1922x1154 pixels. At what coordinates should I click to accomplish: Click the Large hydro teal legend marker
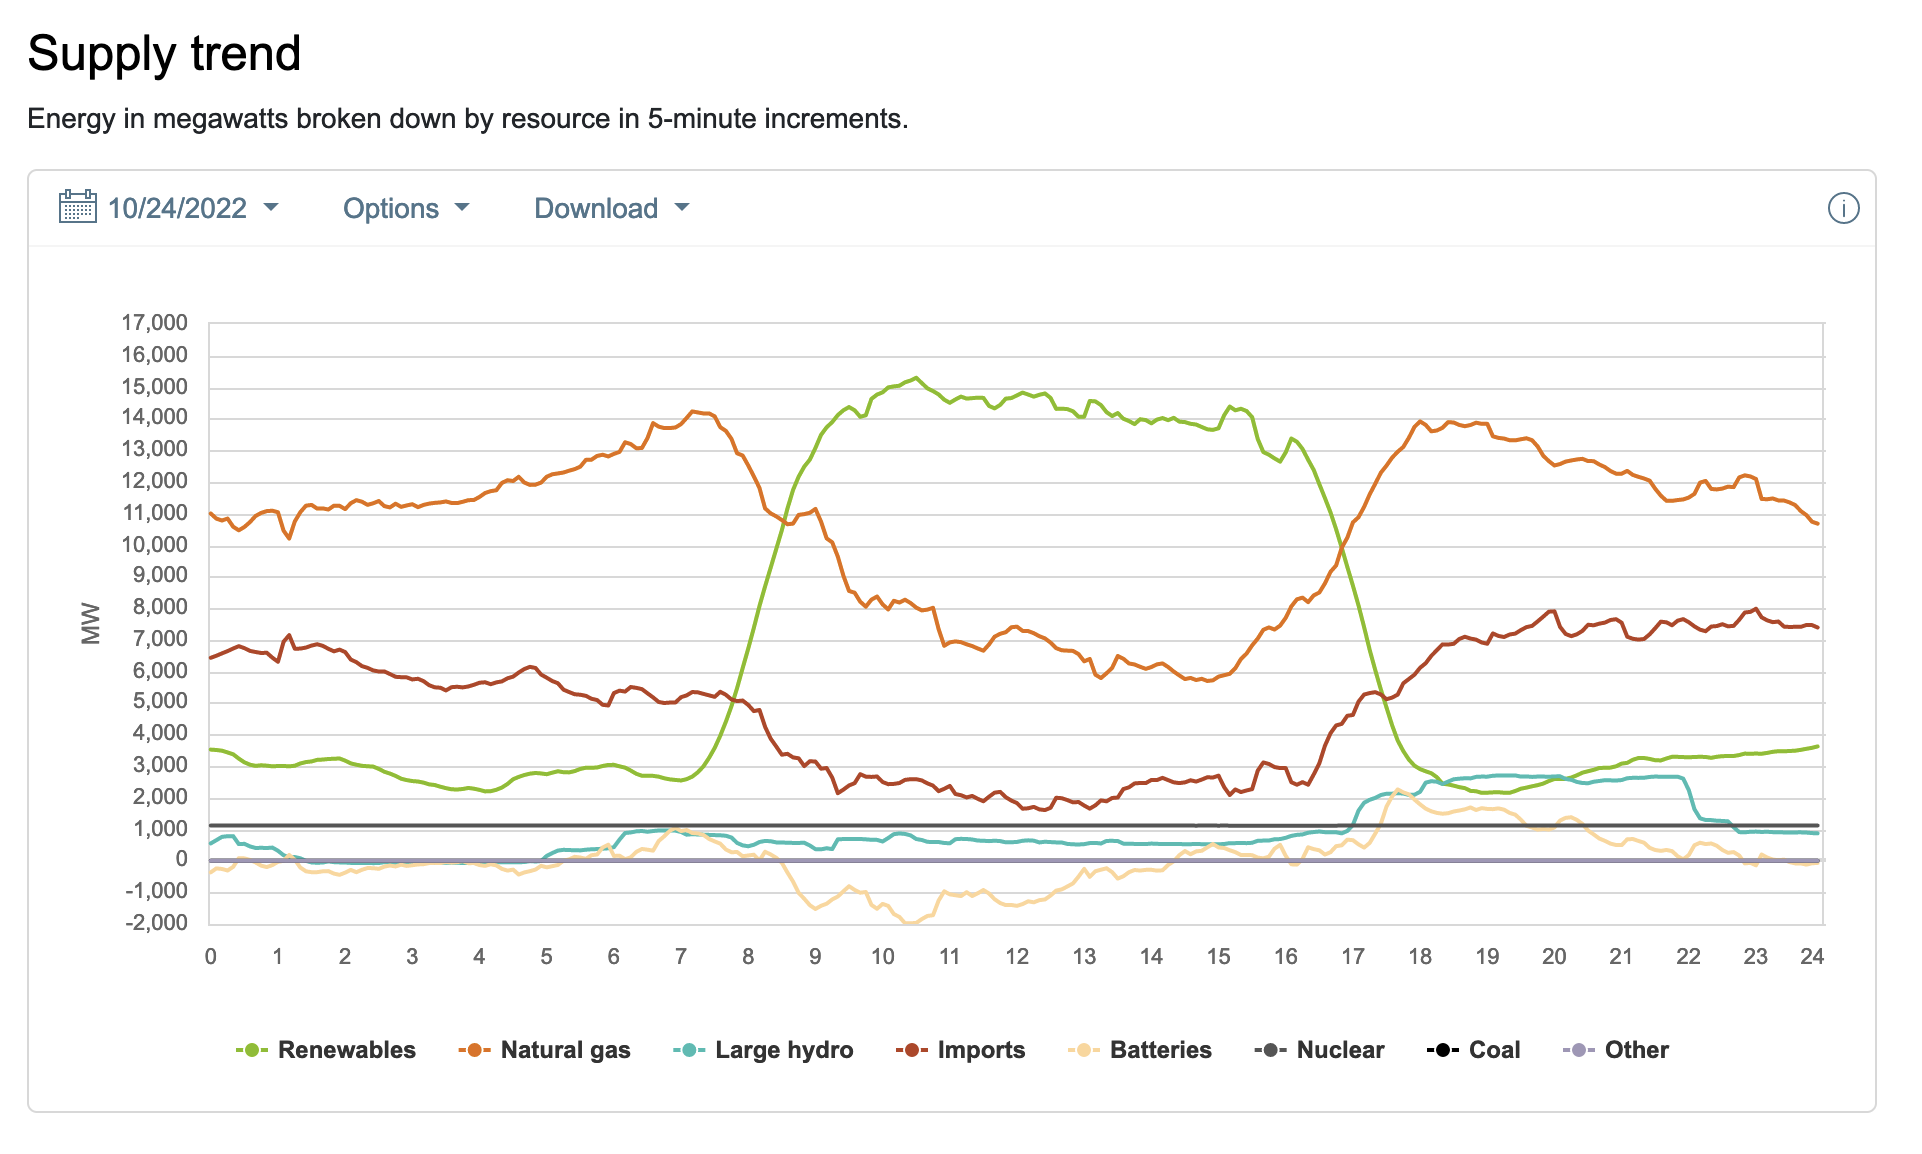point(689,1050)
